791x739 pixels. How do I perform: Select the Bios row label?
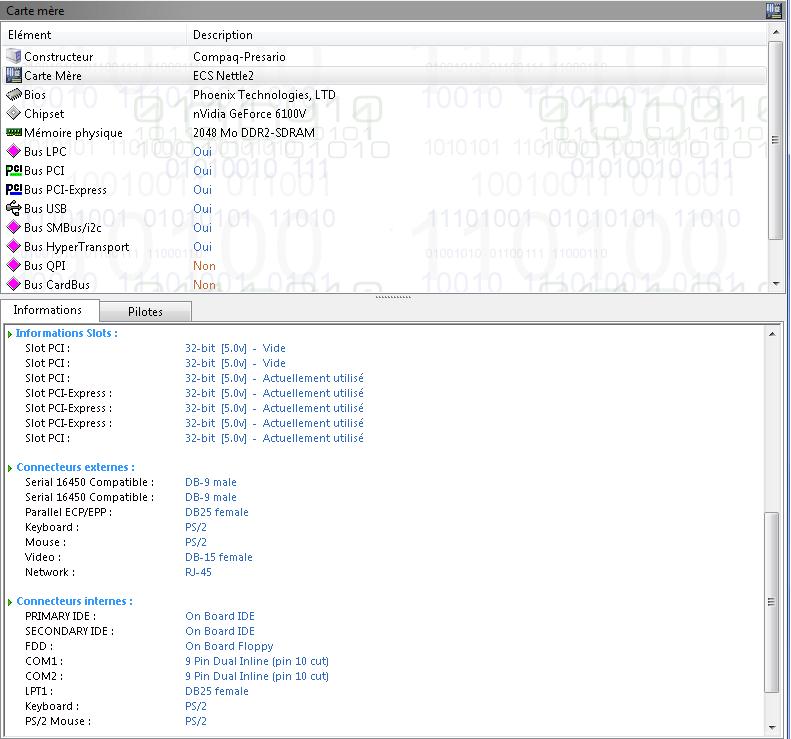pyautogui.click(x=35, y=95)
